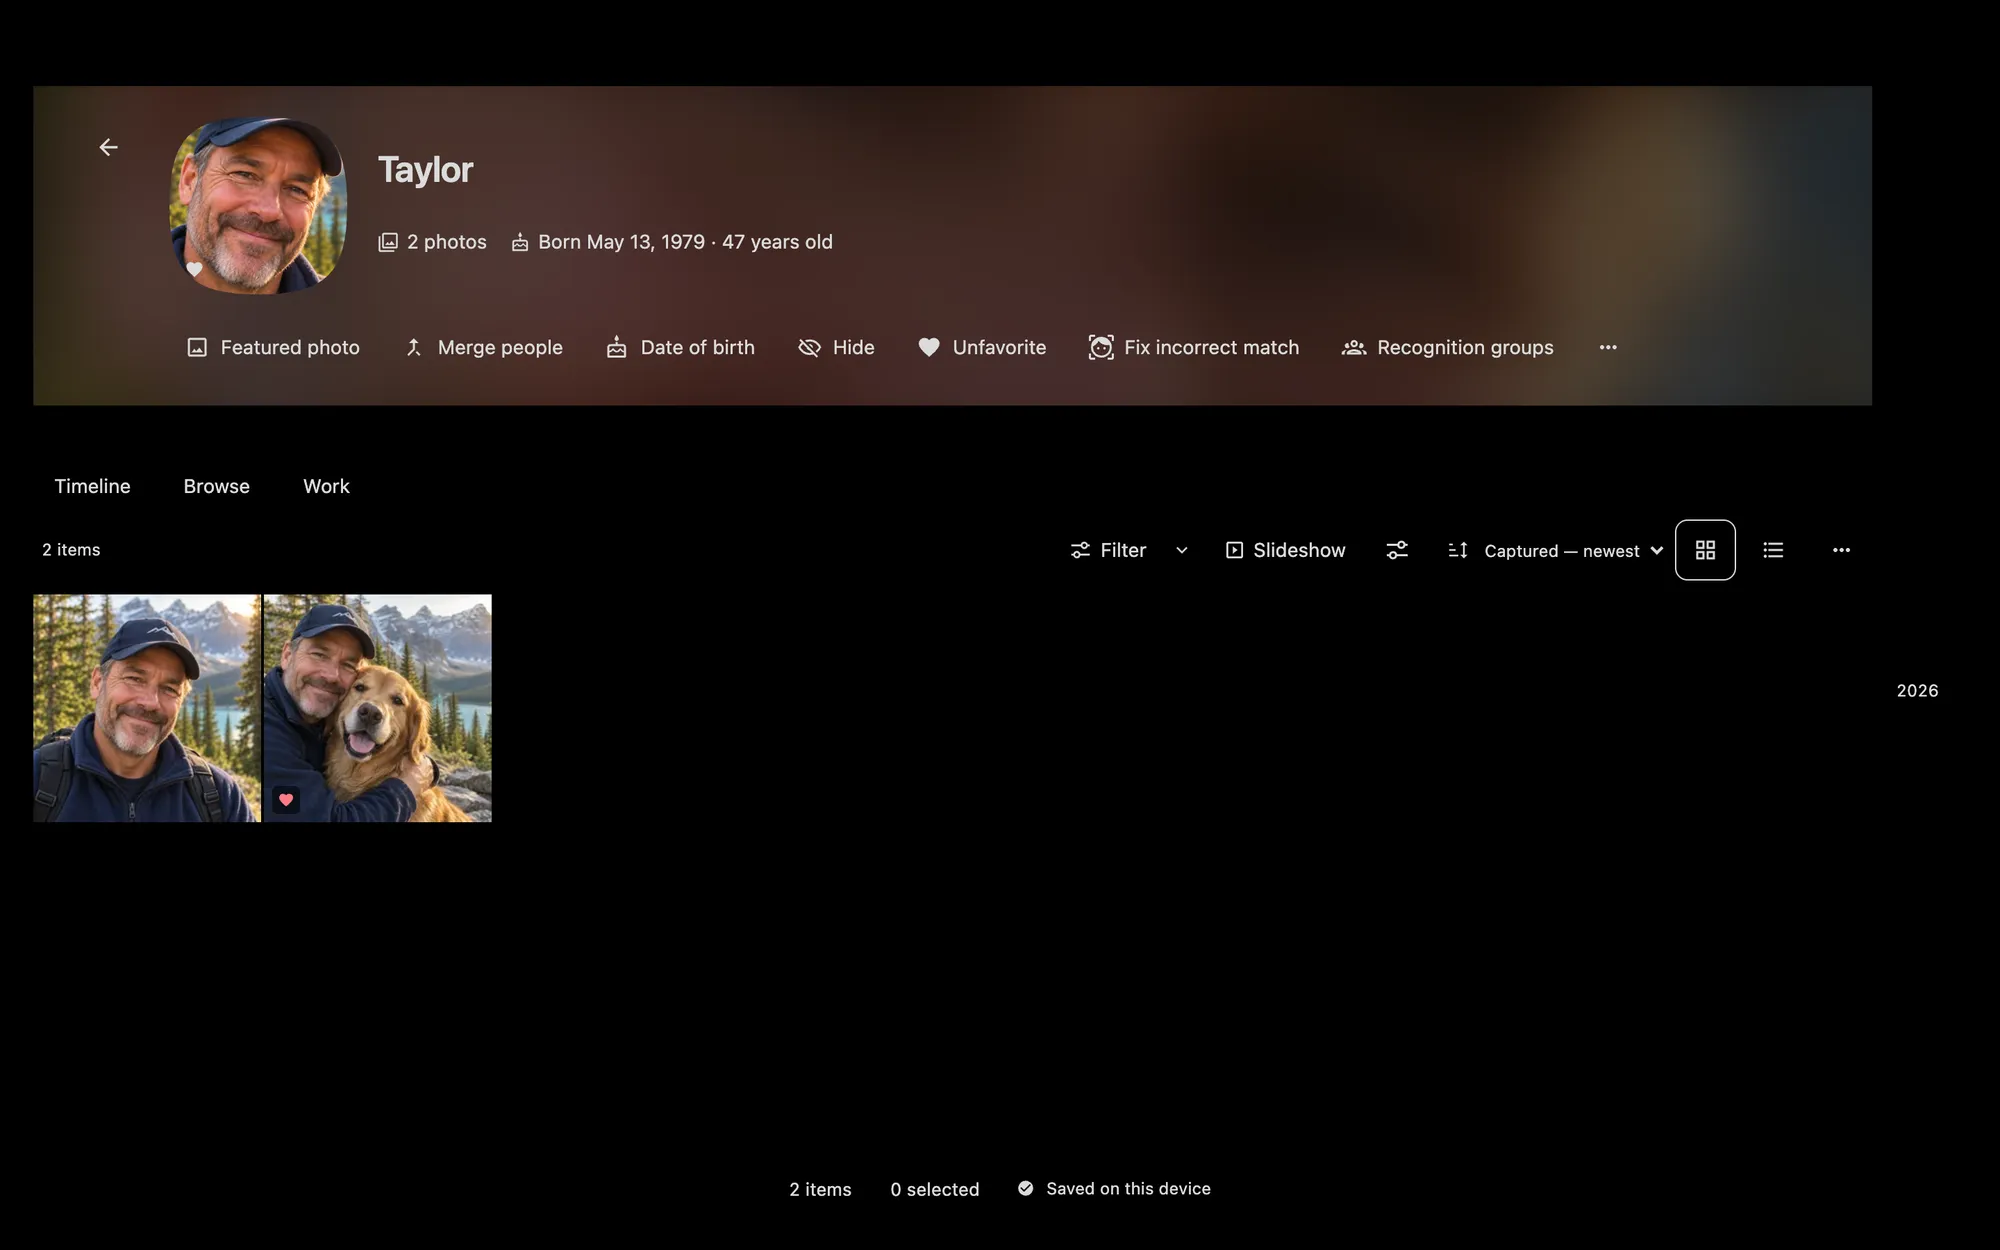Image resolution: width=2000 pixels, height=1250 pixels.
Task: Edit the Date of birth
Action: pyautogui.click(x=680, y=347)
